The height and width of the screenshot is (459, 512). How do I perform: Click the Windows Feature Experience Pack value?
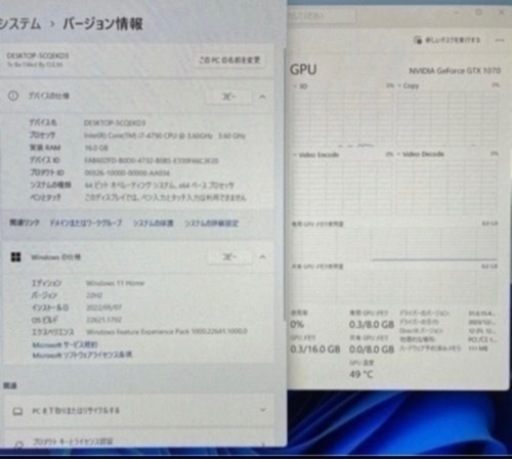[x=167, y=331]
